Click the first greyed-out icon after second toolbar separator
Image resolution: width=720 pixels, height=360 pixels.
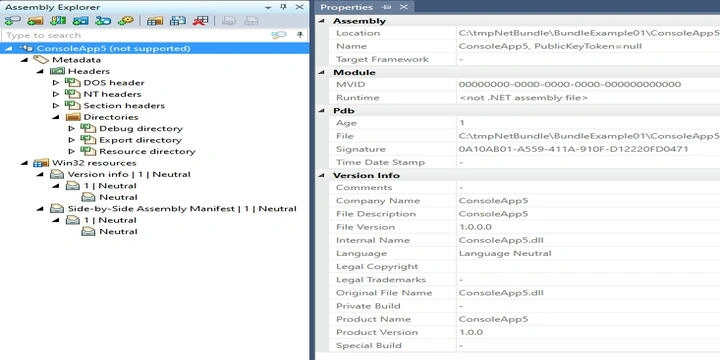[229, 21]
